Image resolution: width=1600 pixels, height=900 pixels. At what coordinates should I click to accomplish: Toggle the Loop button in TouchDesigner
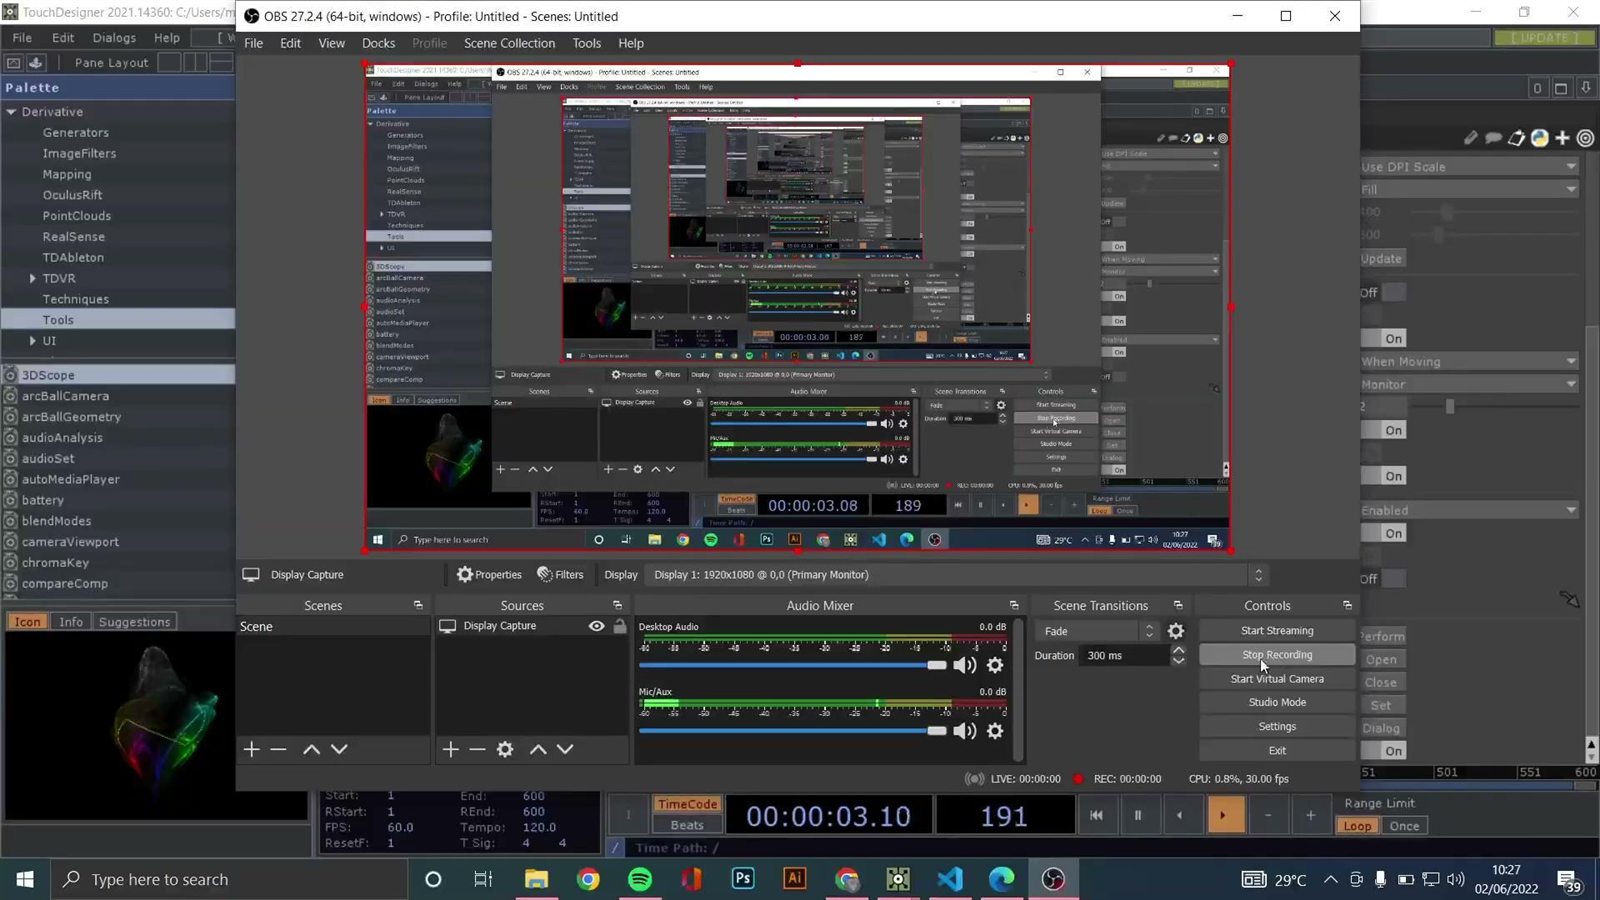click(1357, 826)
